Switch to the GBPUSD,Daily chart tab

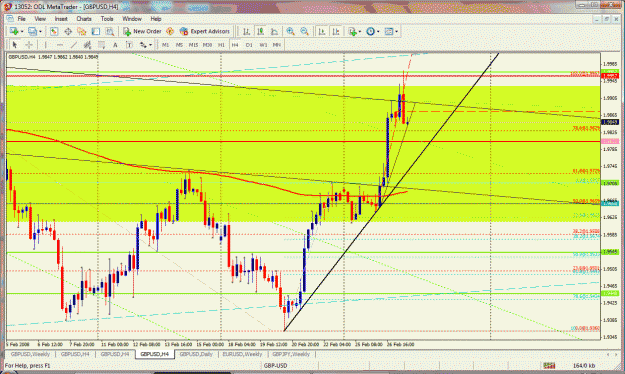[195, 354]
